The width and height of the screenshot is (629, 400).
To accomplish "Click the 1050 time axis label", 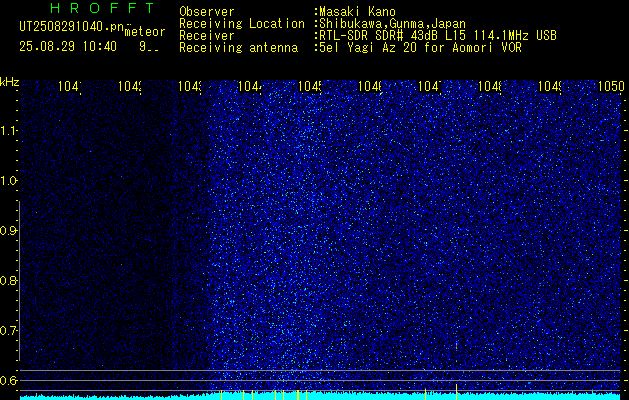I will [611, 86].
